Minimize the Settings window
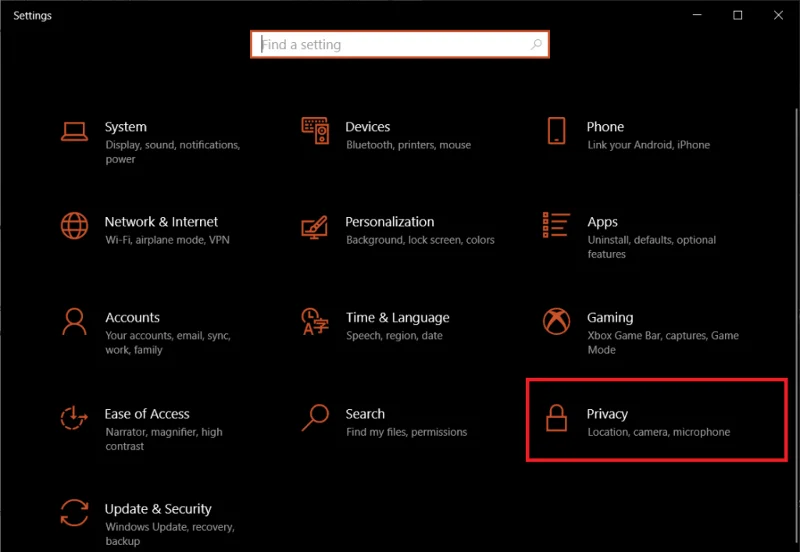This screenshot has width=800, height=552. pos(697,15)
